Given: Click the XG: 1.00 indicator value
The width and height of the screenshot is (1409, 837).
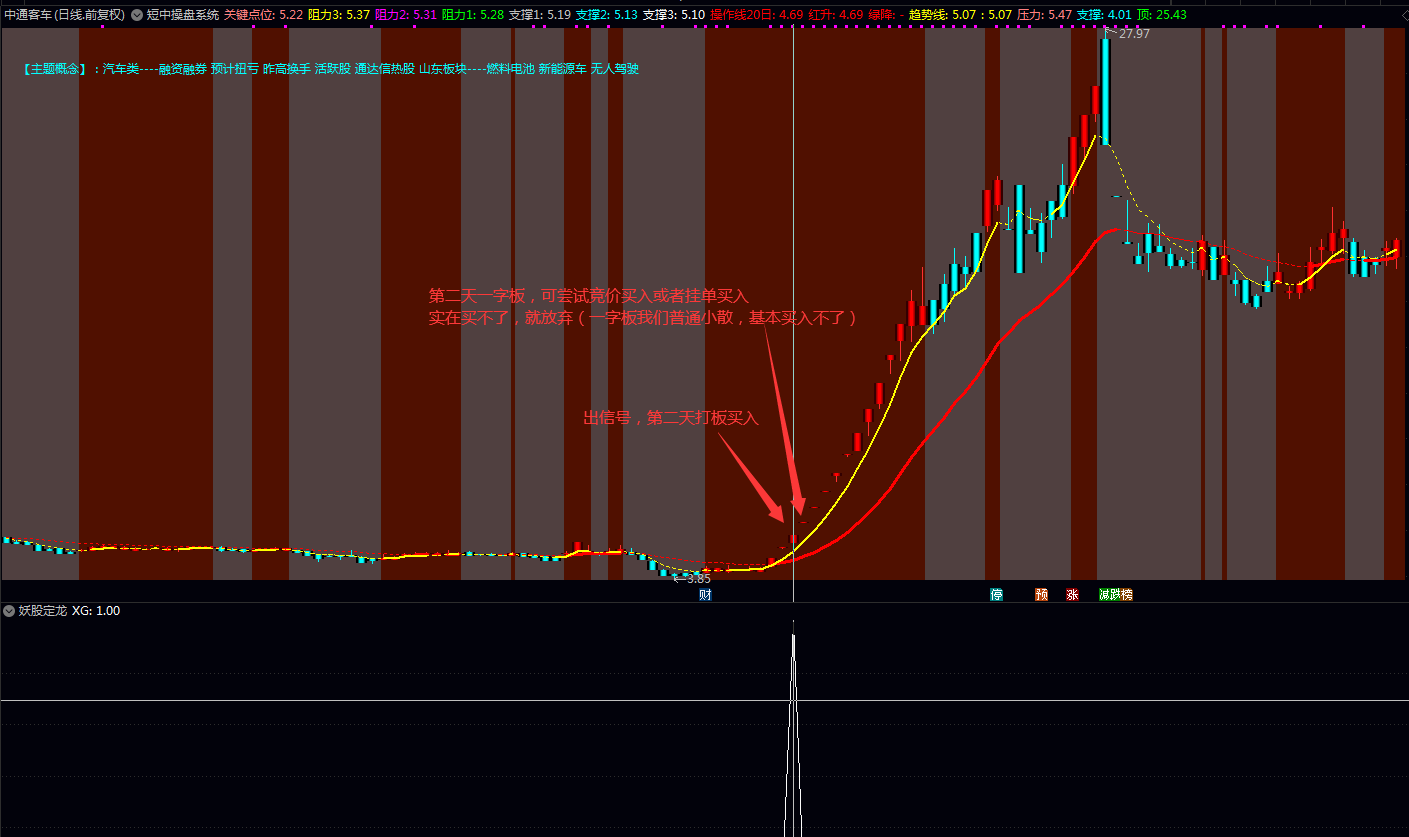Looking at the screenshot, I should pyautogui.click(x=96, y=610).
